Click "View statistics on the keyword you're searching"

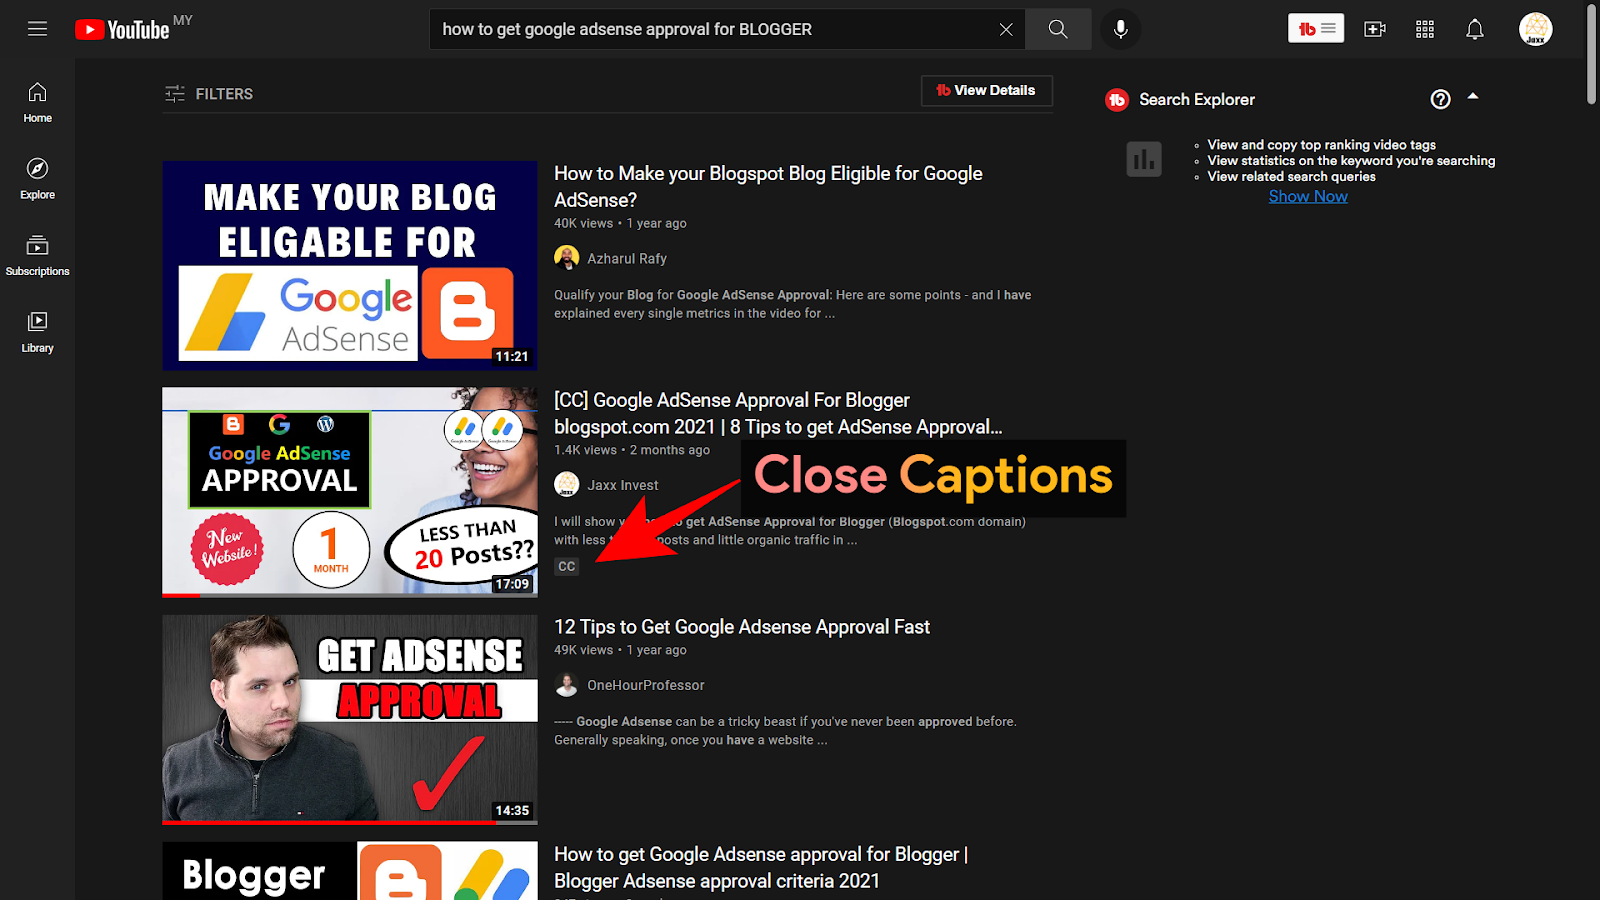coord(1351,161)
